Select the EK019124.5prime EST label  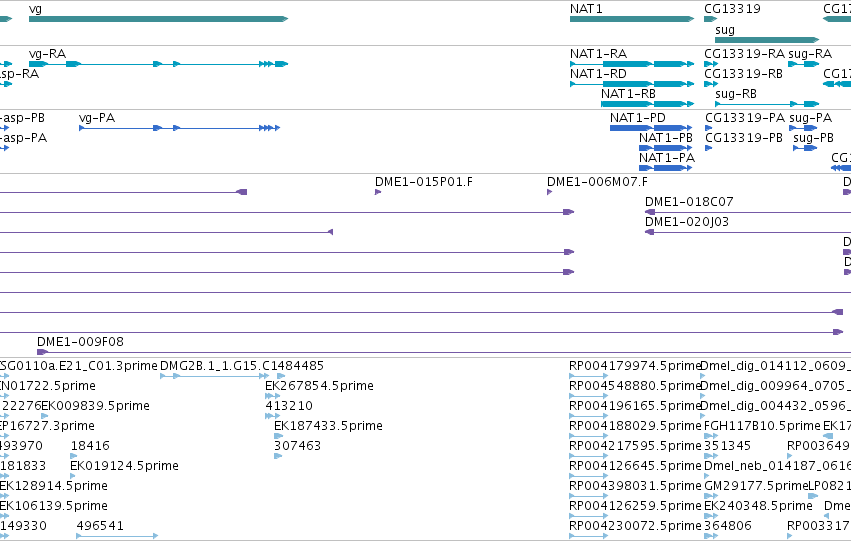[124, 466]
